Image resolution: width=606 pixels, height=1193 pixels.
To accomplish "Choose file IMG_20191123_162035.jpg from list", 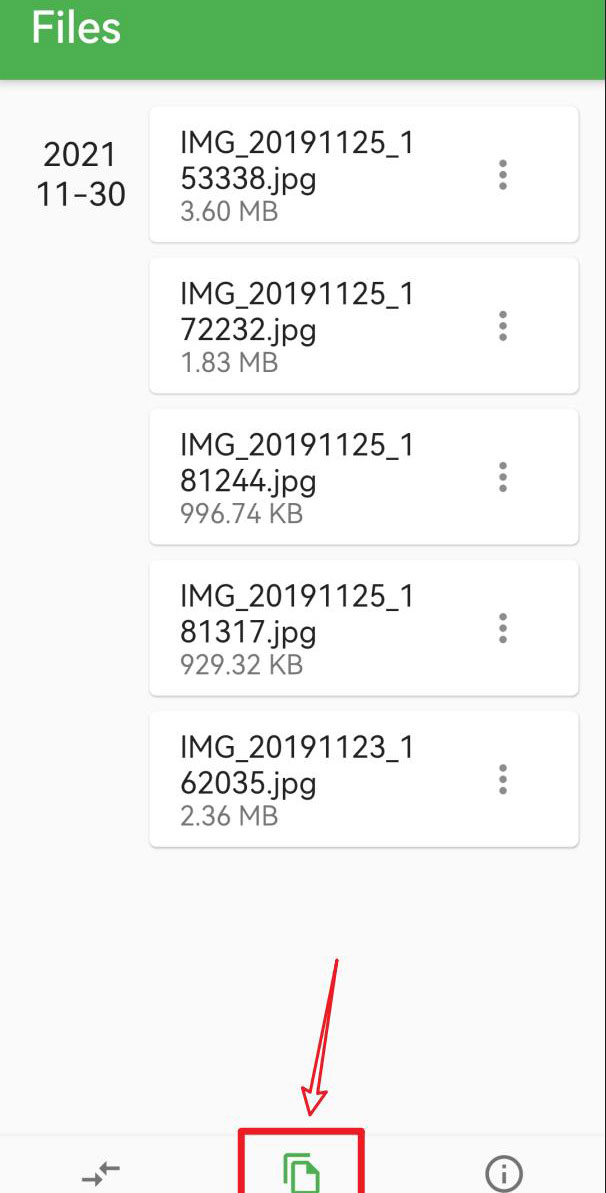I will click(297, 765).
